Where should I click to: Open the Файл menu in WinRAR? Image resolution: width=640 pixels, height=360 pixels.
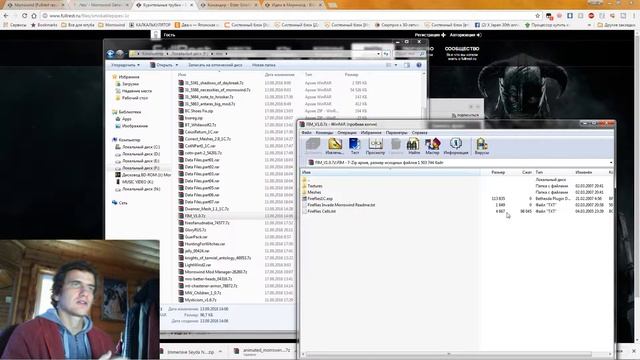tap(306, 133)
